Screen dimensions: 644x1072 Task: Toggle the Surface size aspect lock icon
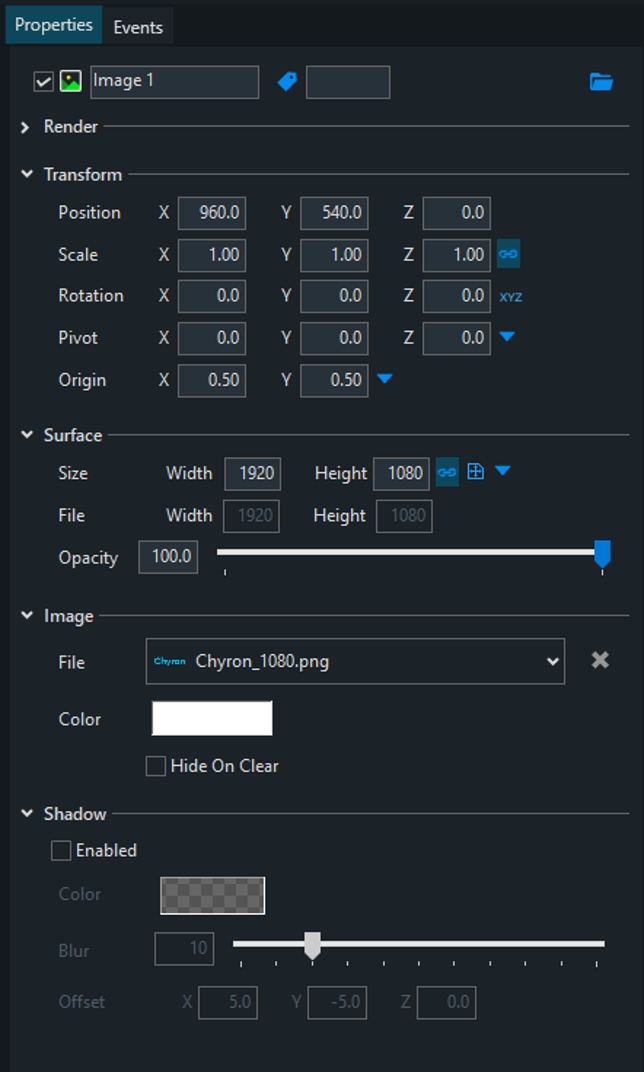point(447,473)
